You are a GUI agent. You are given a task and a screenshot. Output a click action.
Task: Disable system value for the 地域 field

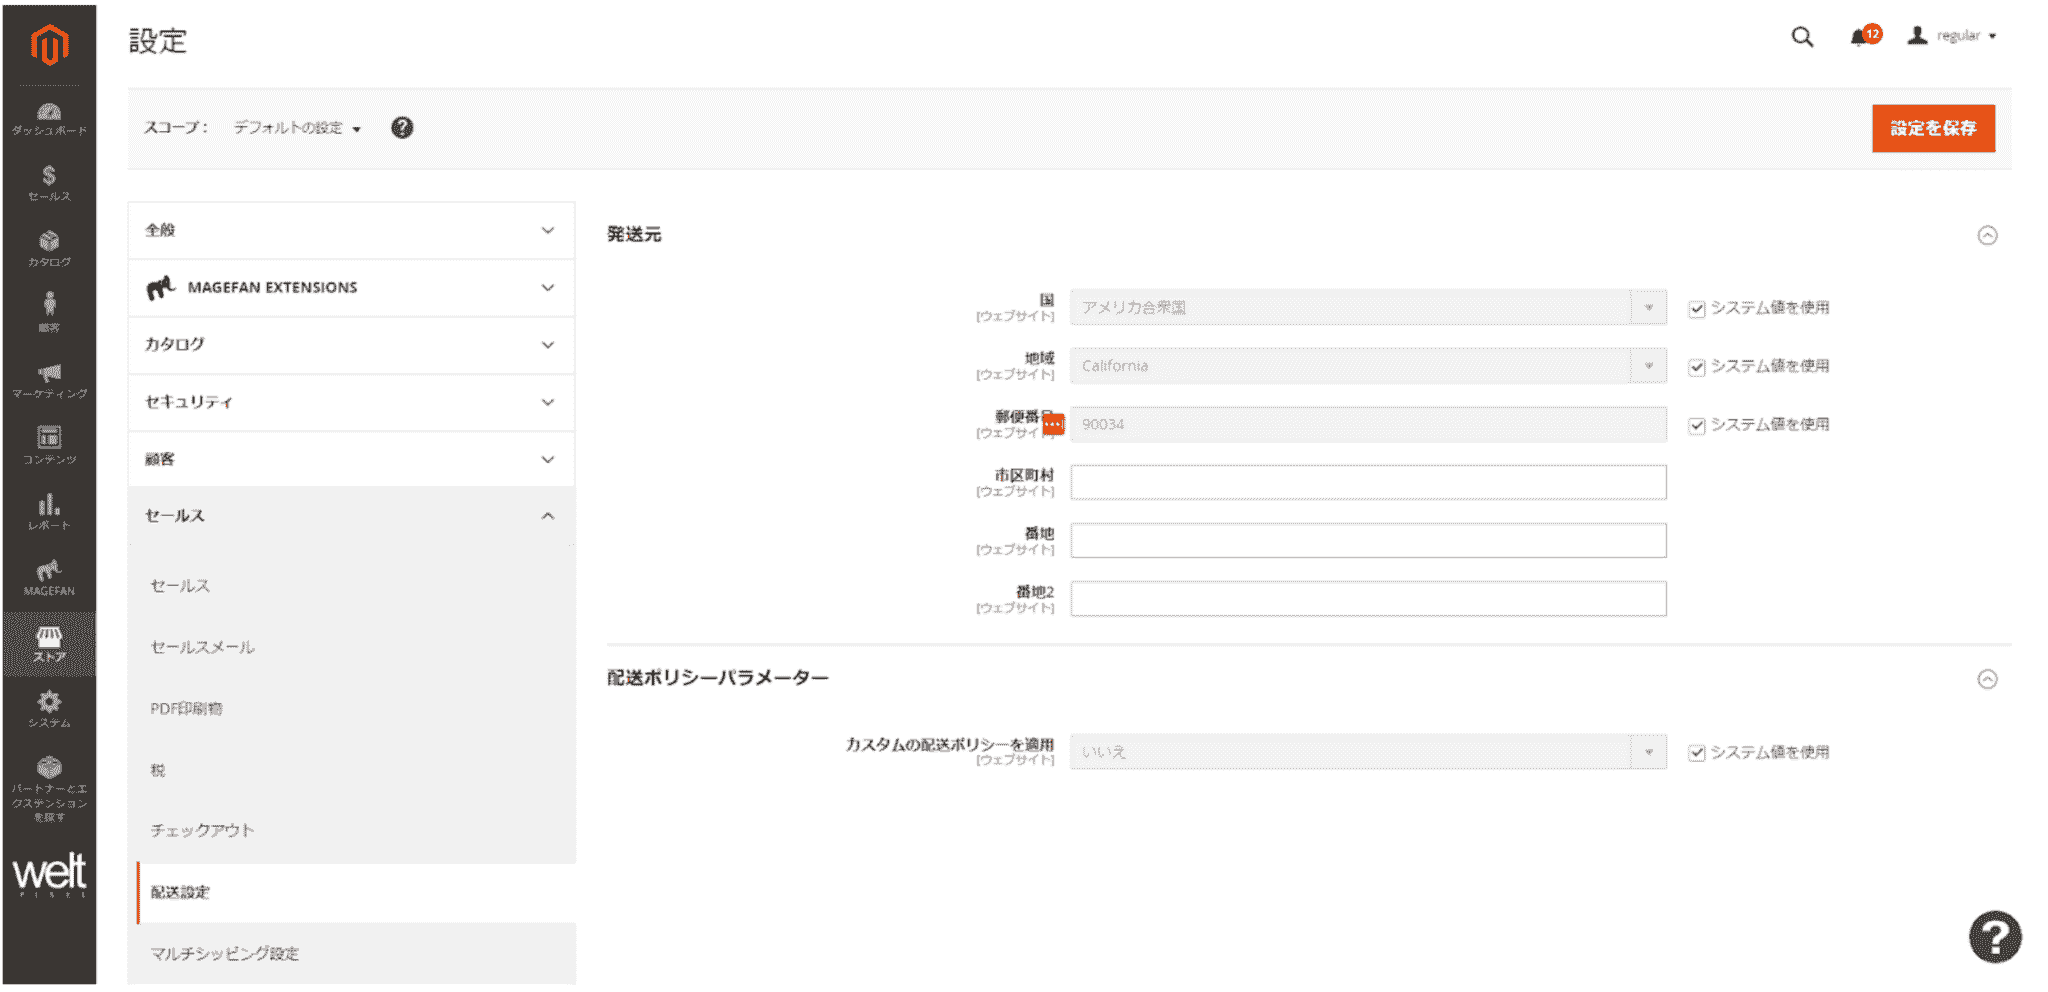[1697, 367]
